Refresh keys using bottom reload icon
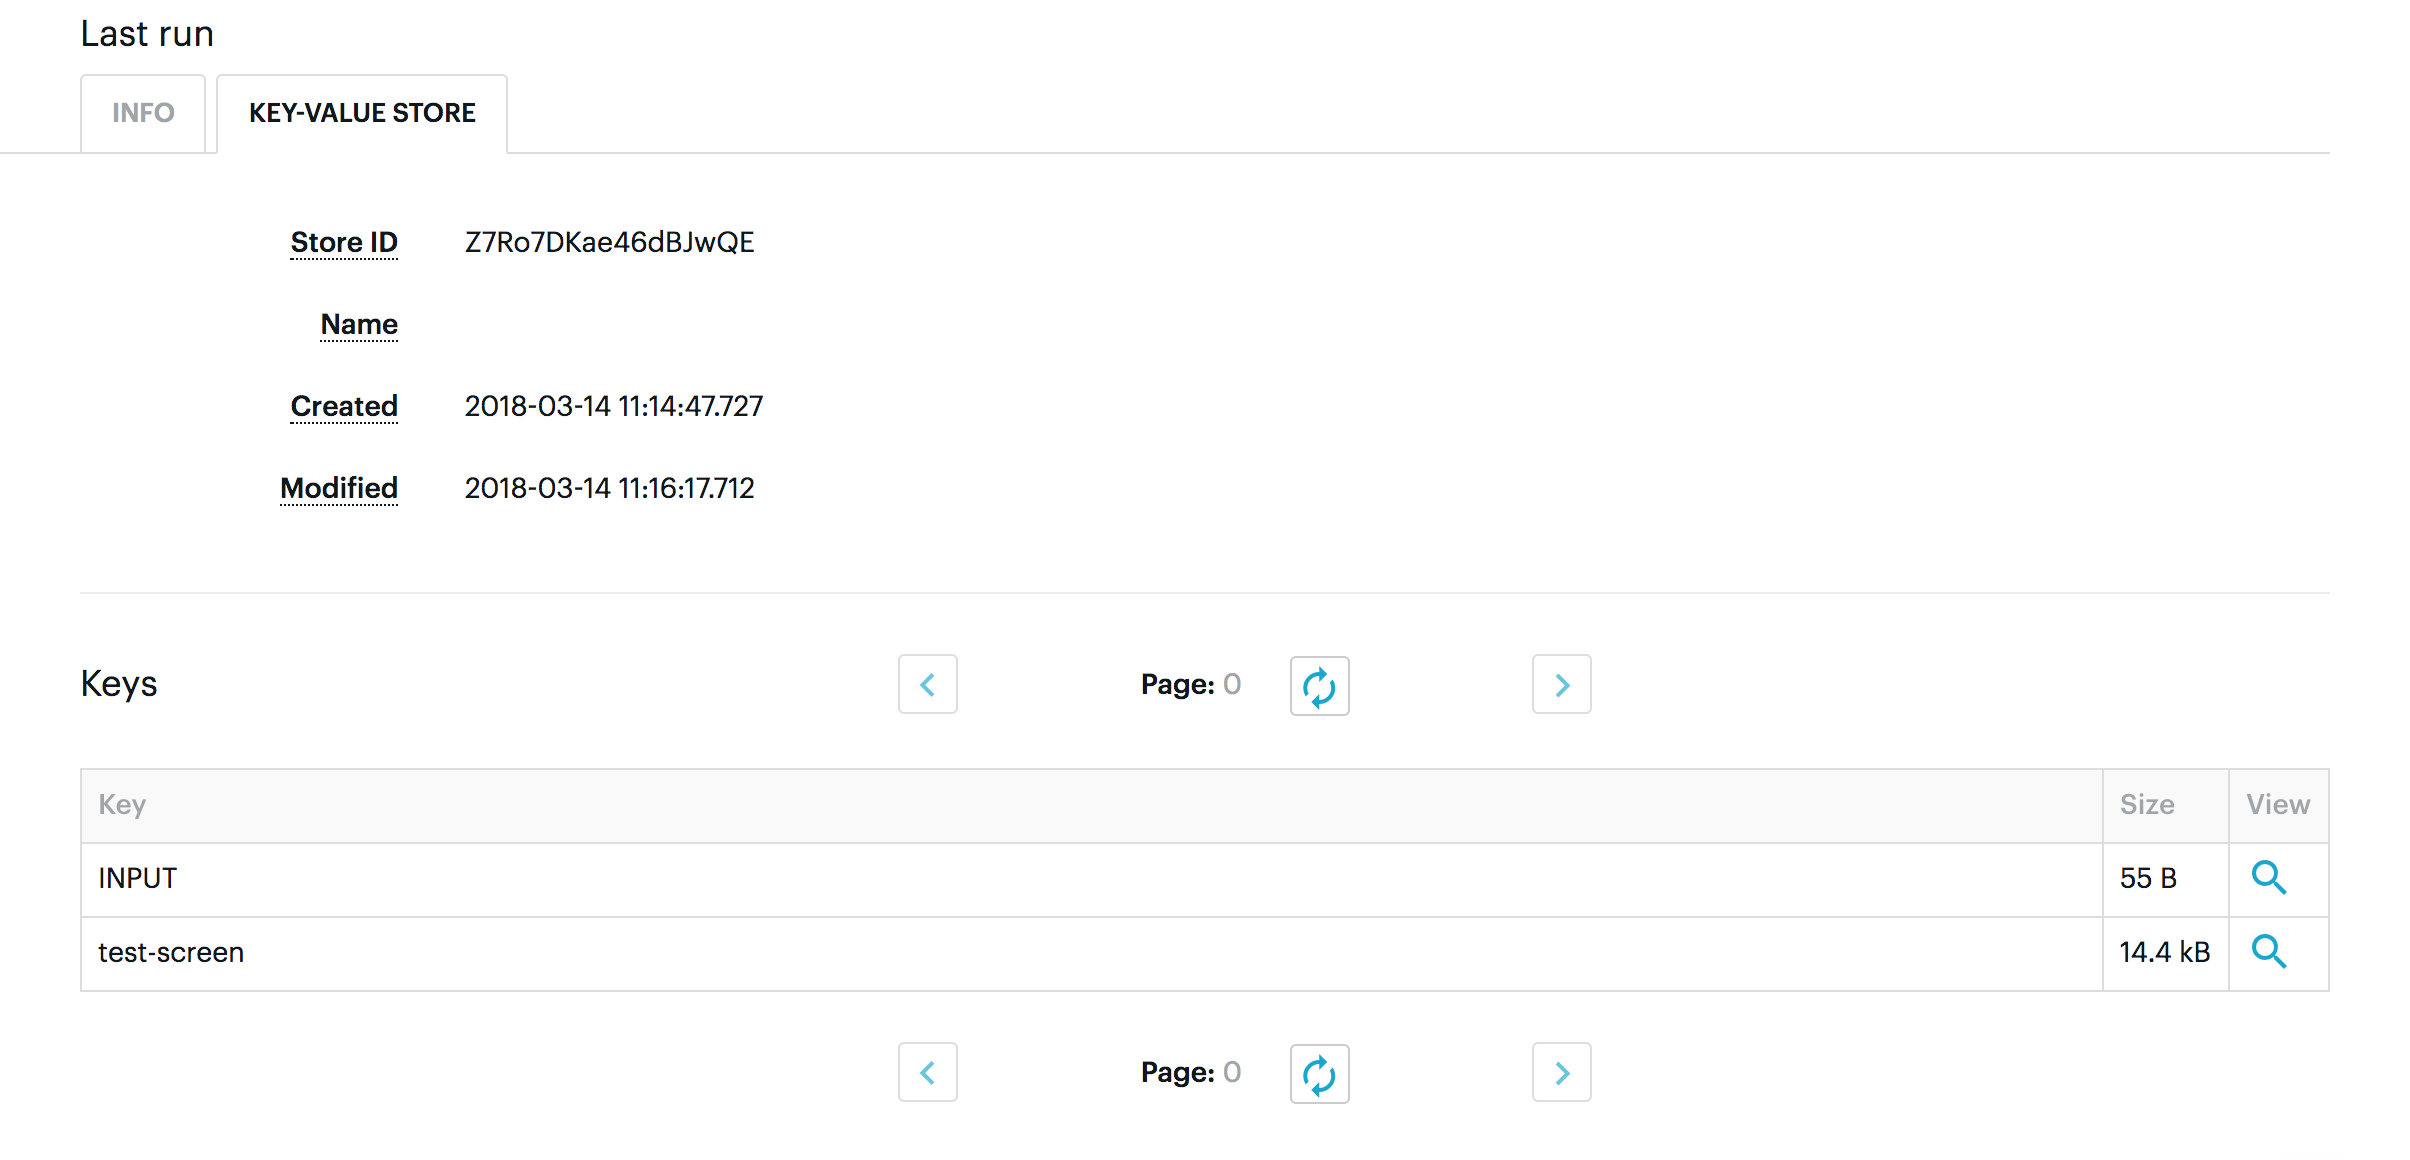 (x=1319, y=1075)
